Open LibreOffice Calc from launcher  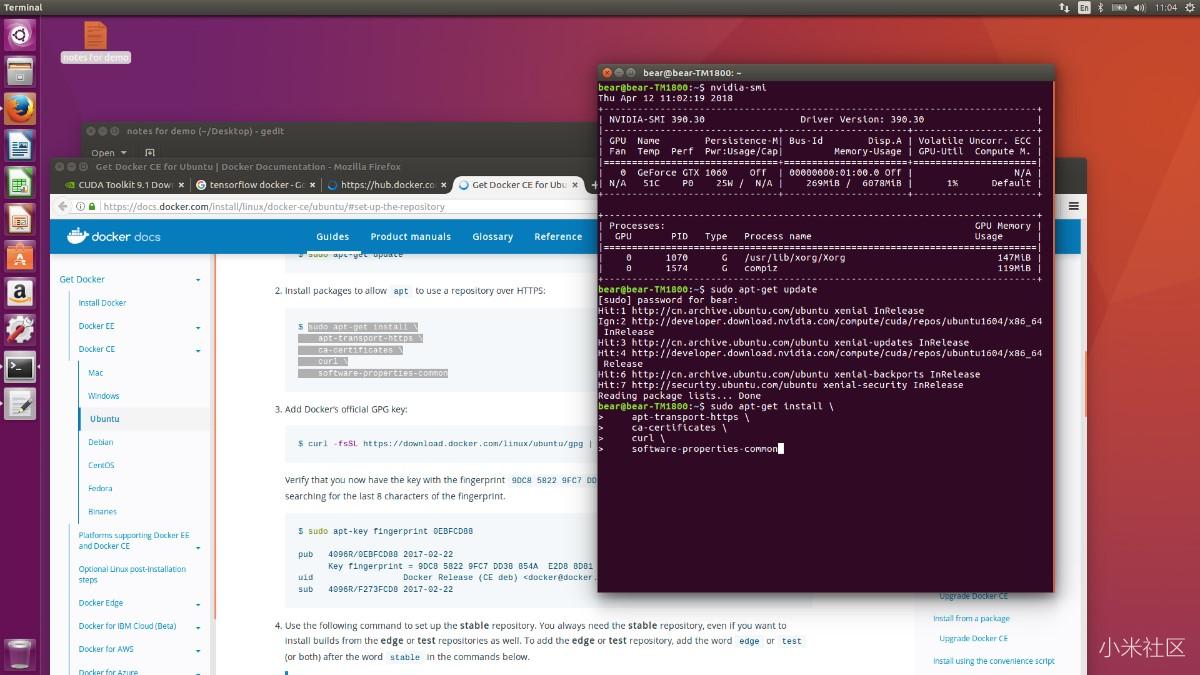(20, 182)
